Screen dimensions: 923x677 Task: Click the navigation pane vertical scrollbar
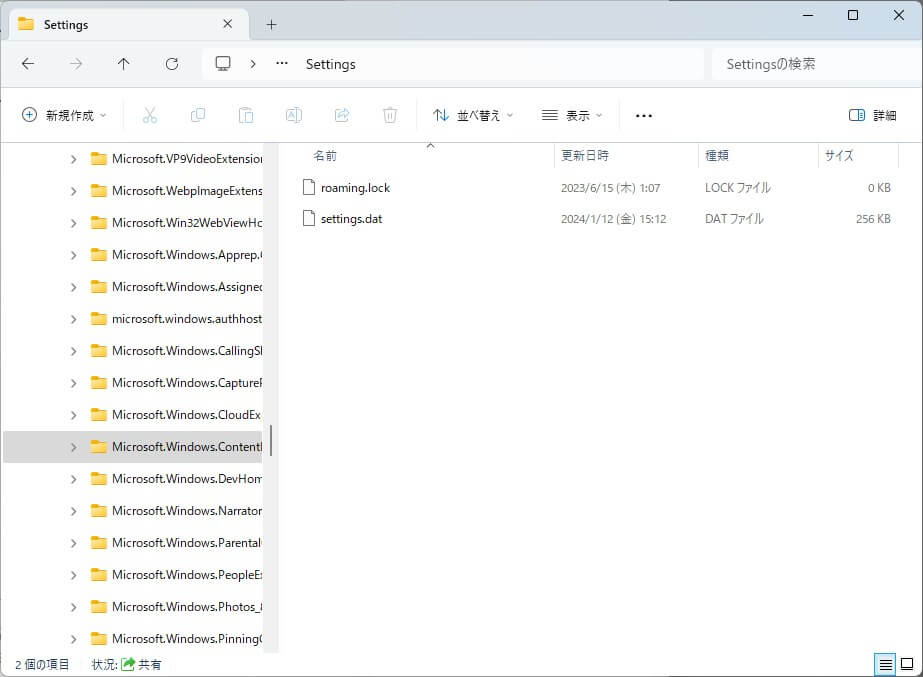click(x=271, y=440)
